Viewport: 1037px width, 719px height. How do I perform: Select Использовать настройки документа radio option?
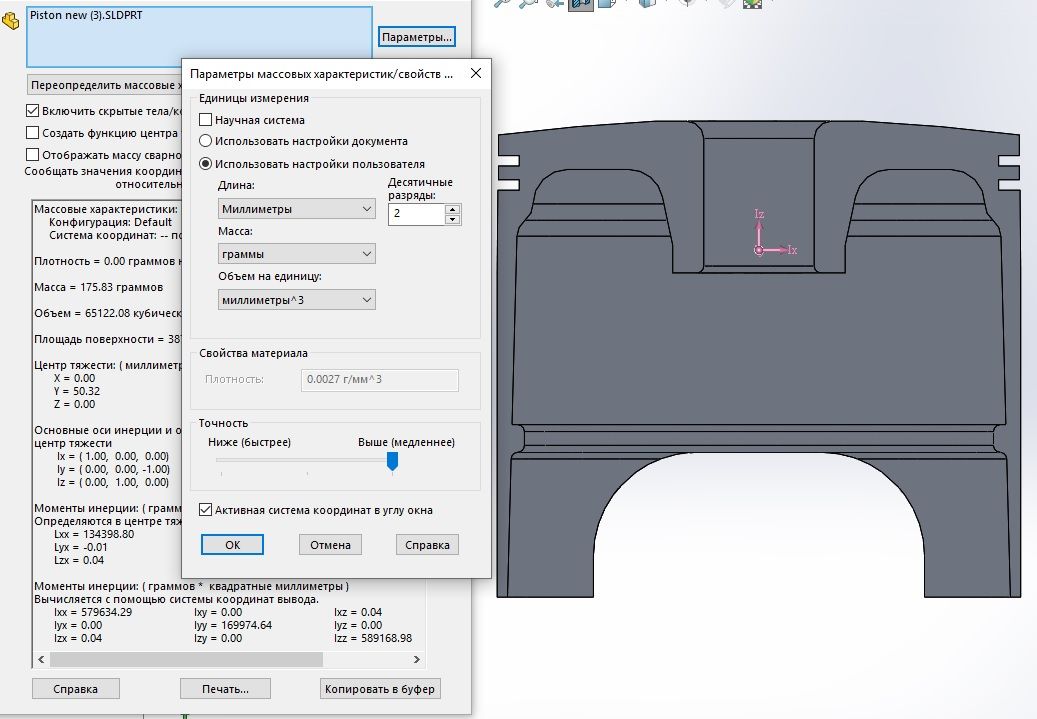click(x=206, y=142)
